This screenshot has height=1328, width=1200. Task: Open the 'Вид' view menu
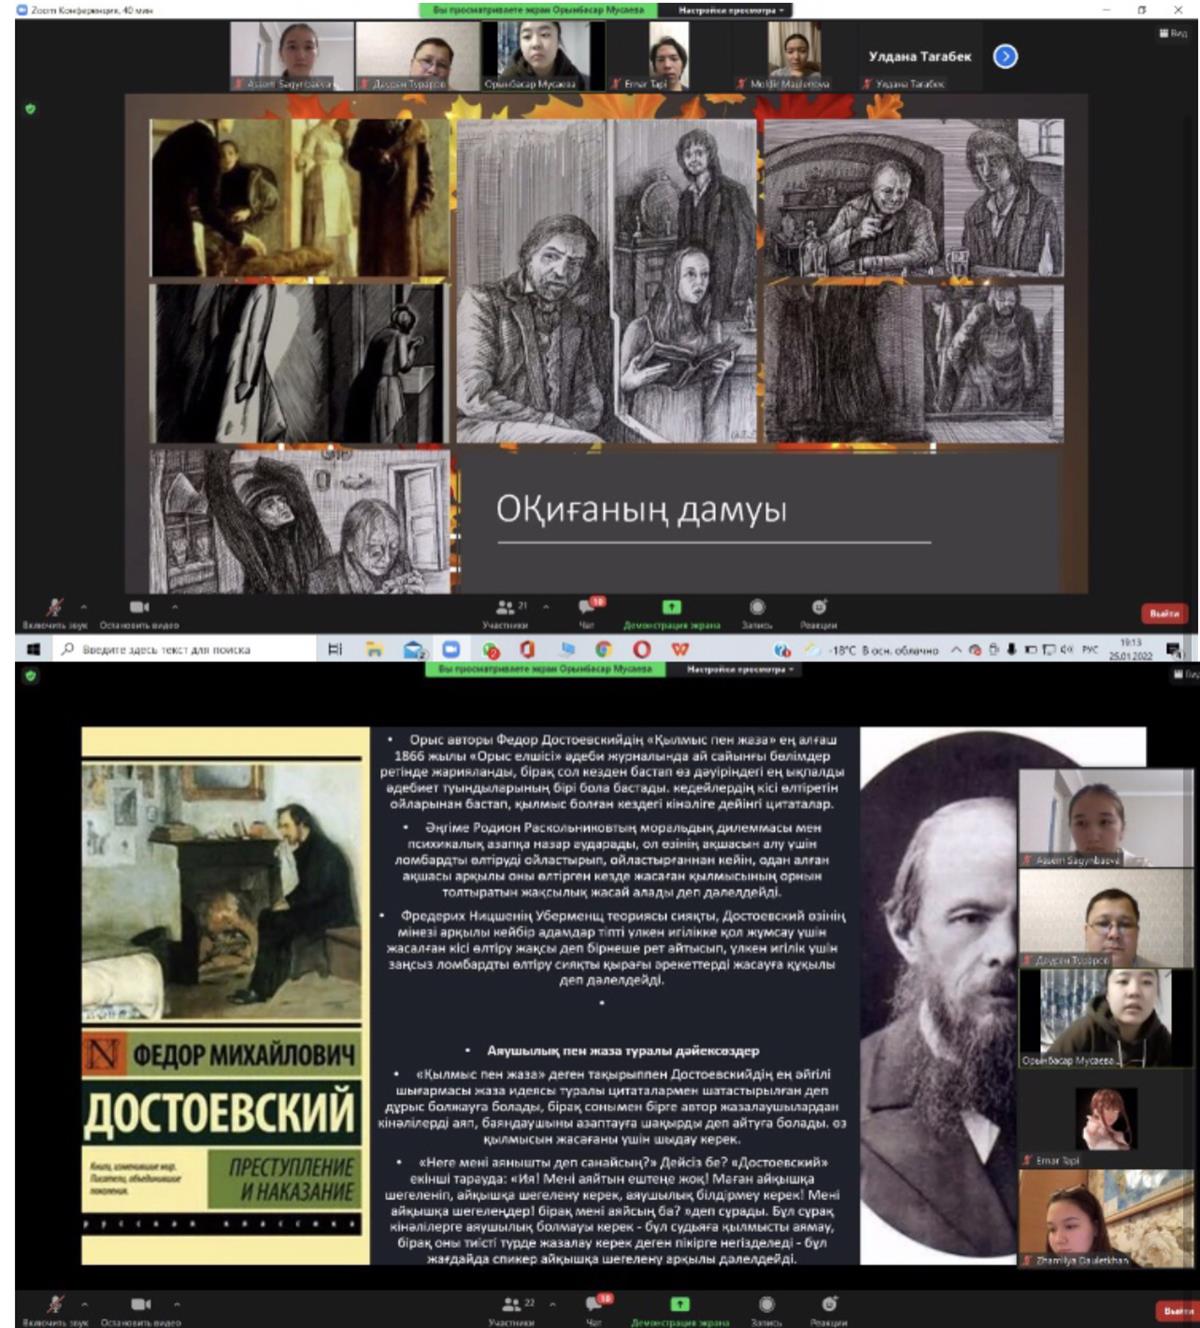1173,33
